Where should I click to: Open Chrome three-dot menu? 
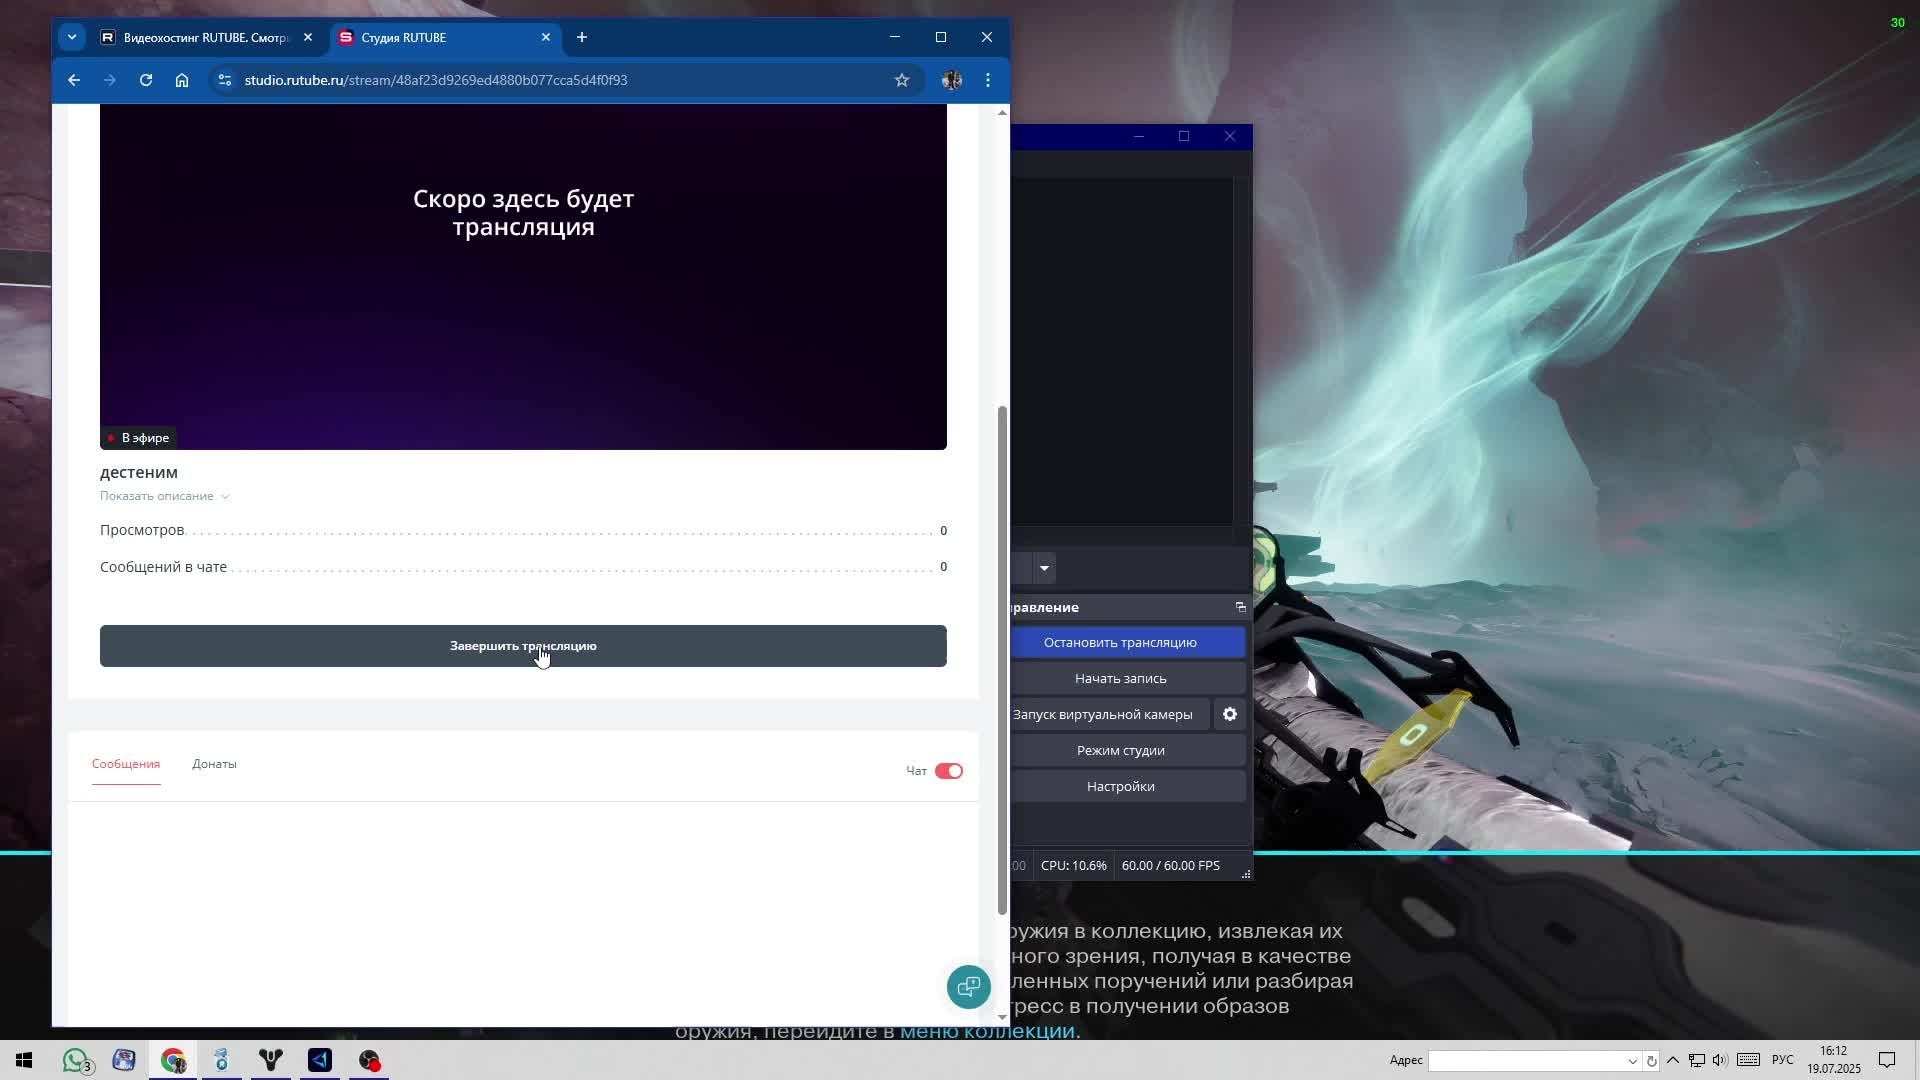(988, 80)
